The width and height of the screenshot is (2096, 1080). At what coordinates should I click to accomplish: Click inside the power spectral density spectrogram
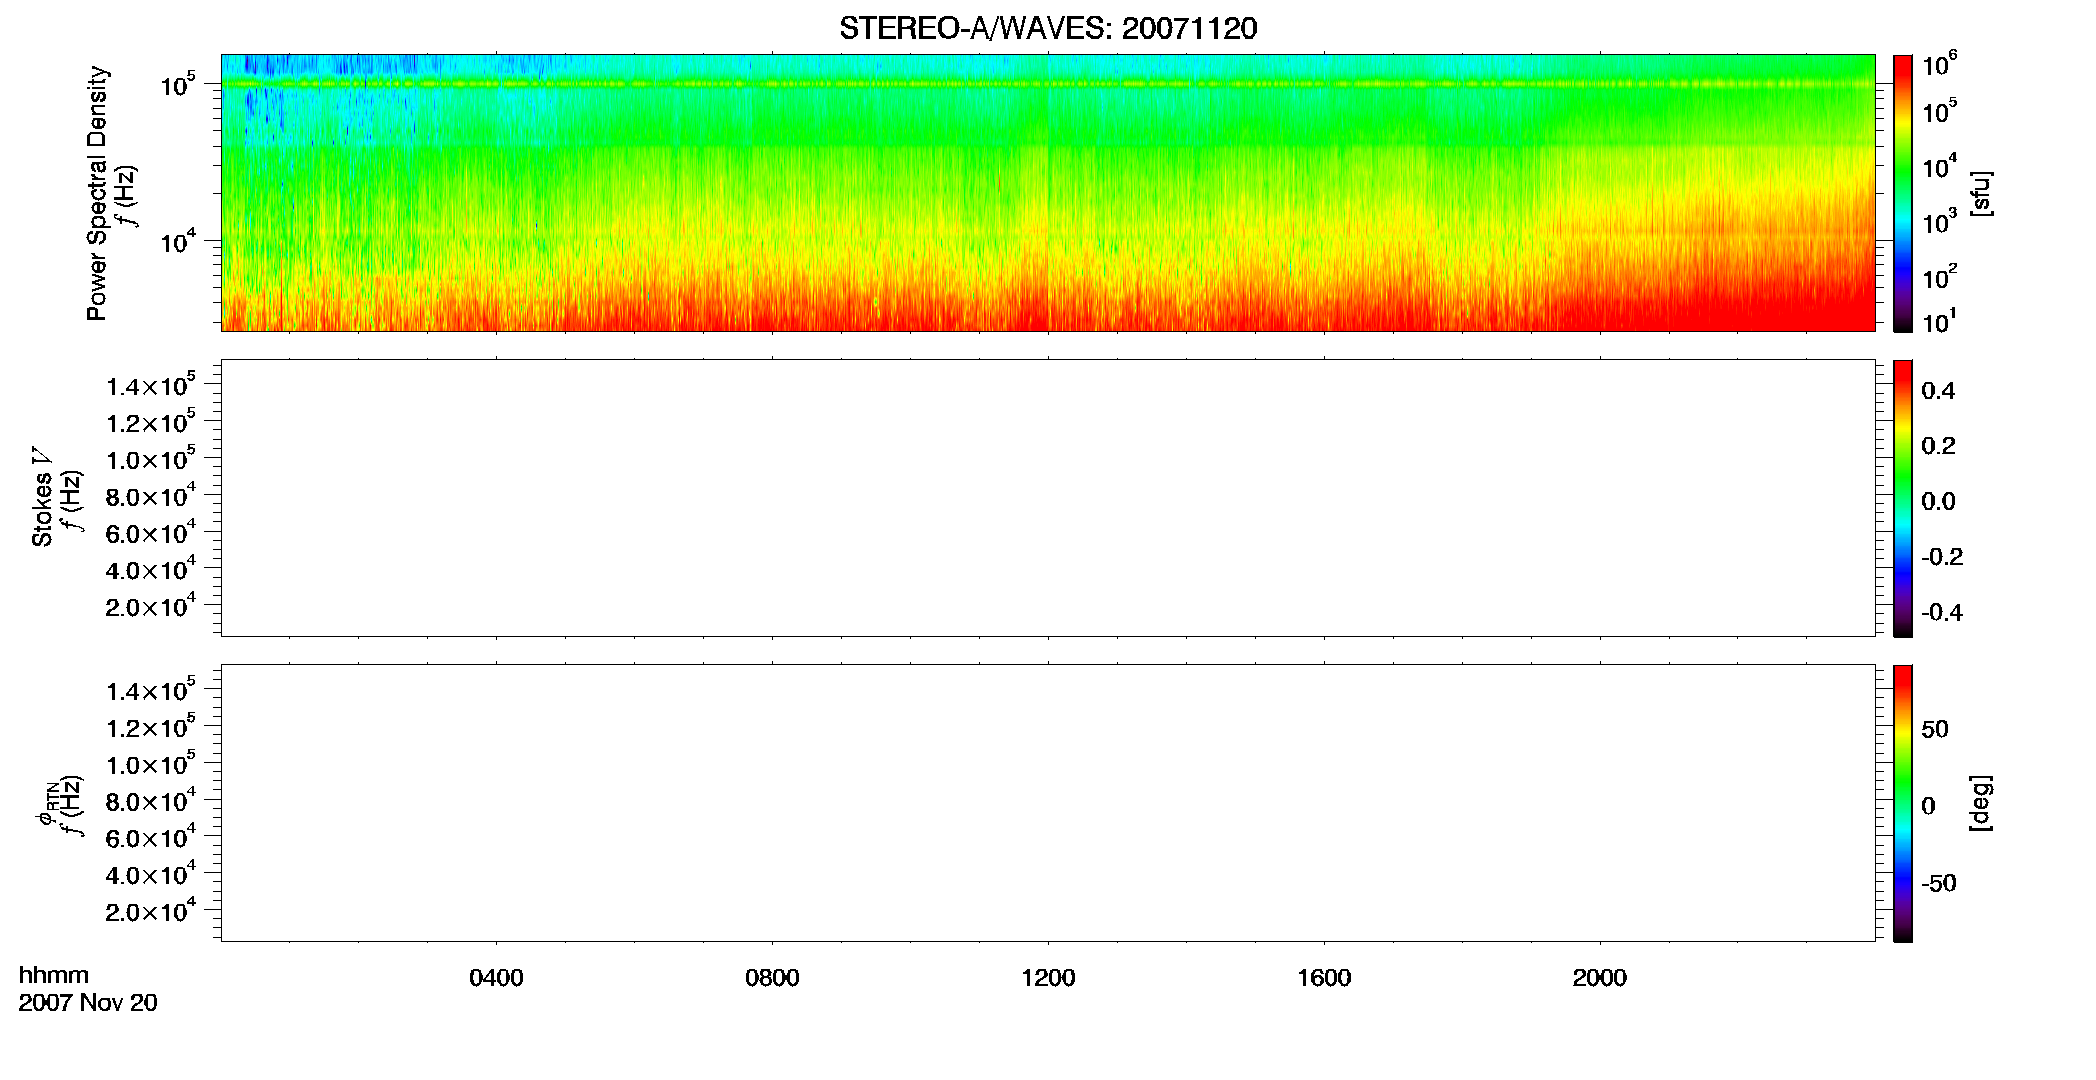1048,193
